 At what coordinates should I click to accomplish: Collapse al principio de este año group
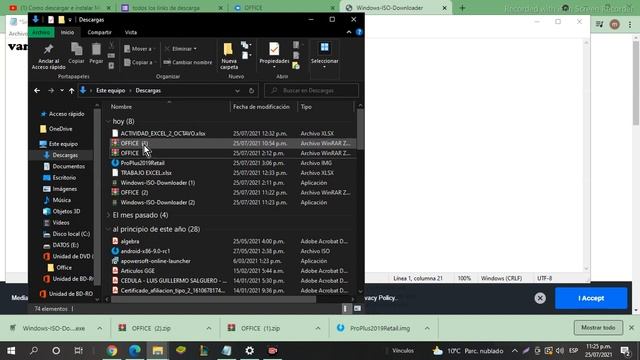click(108, 229)
